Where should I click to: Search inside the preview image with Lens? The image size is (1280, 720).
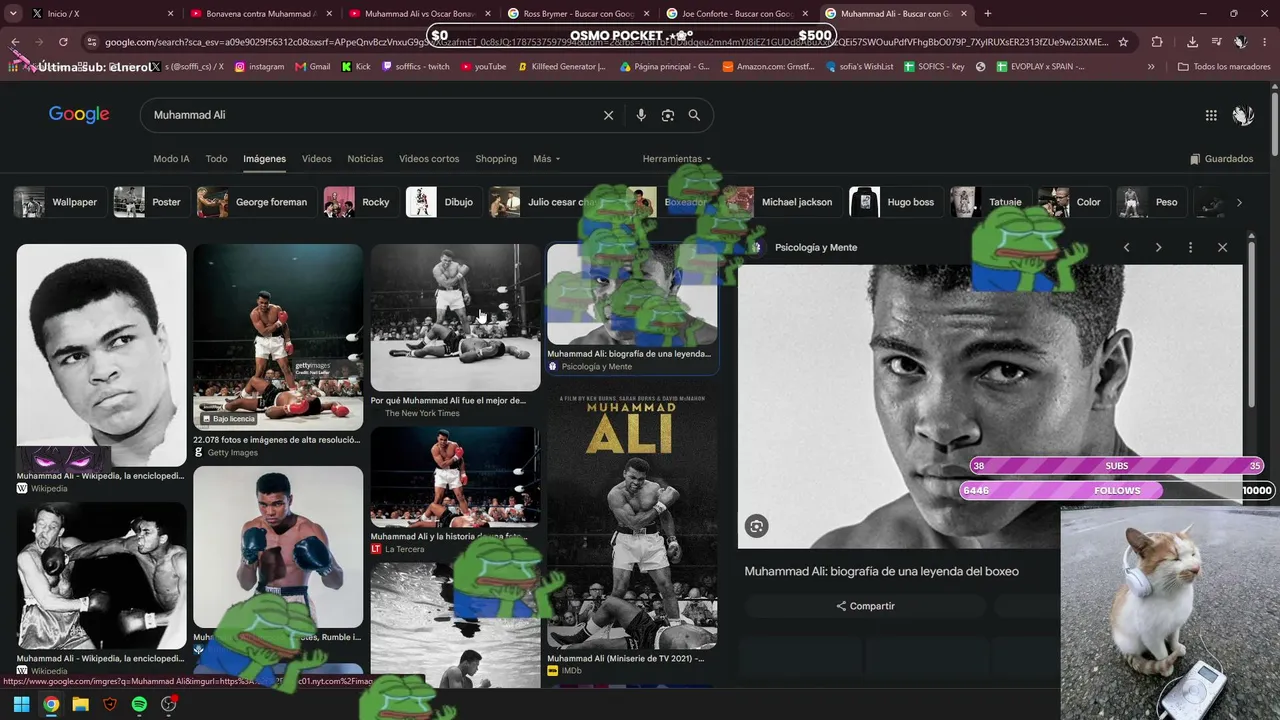point(757,526)
